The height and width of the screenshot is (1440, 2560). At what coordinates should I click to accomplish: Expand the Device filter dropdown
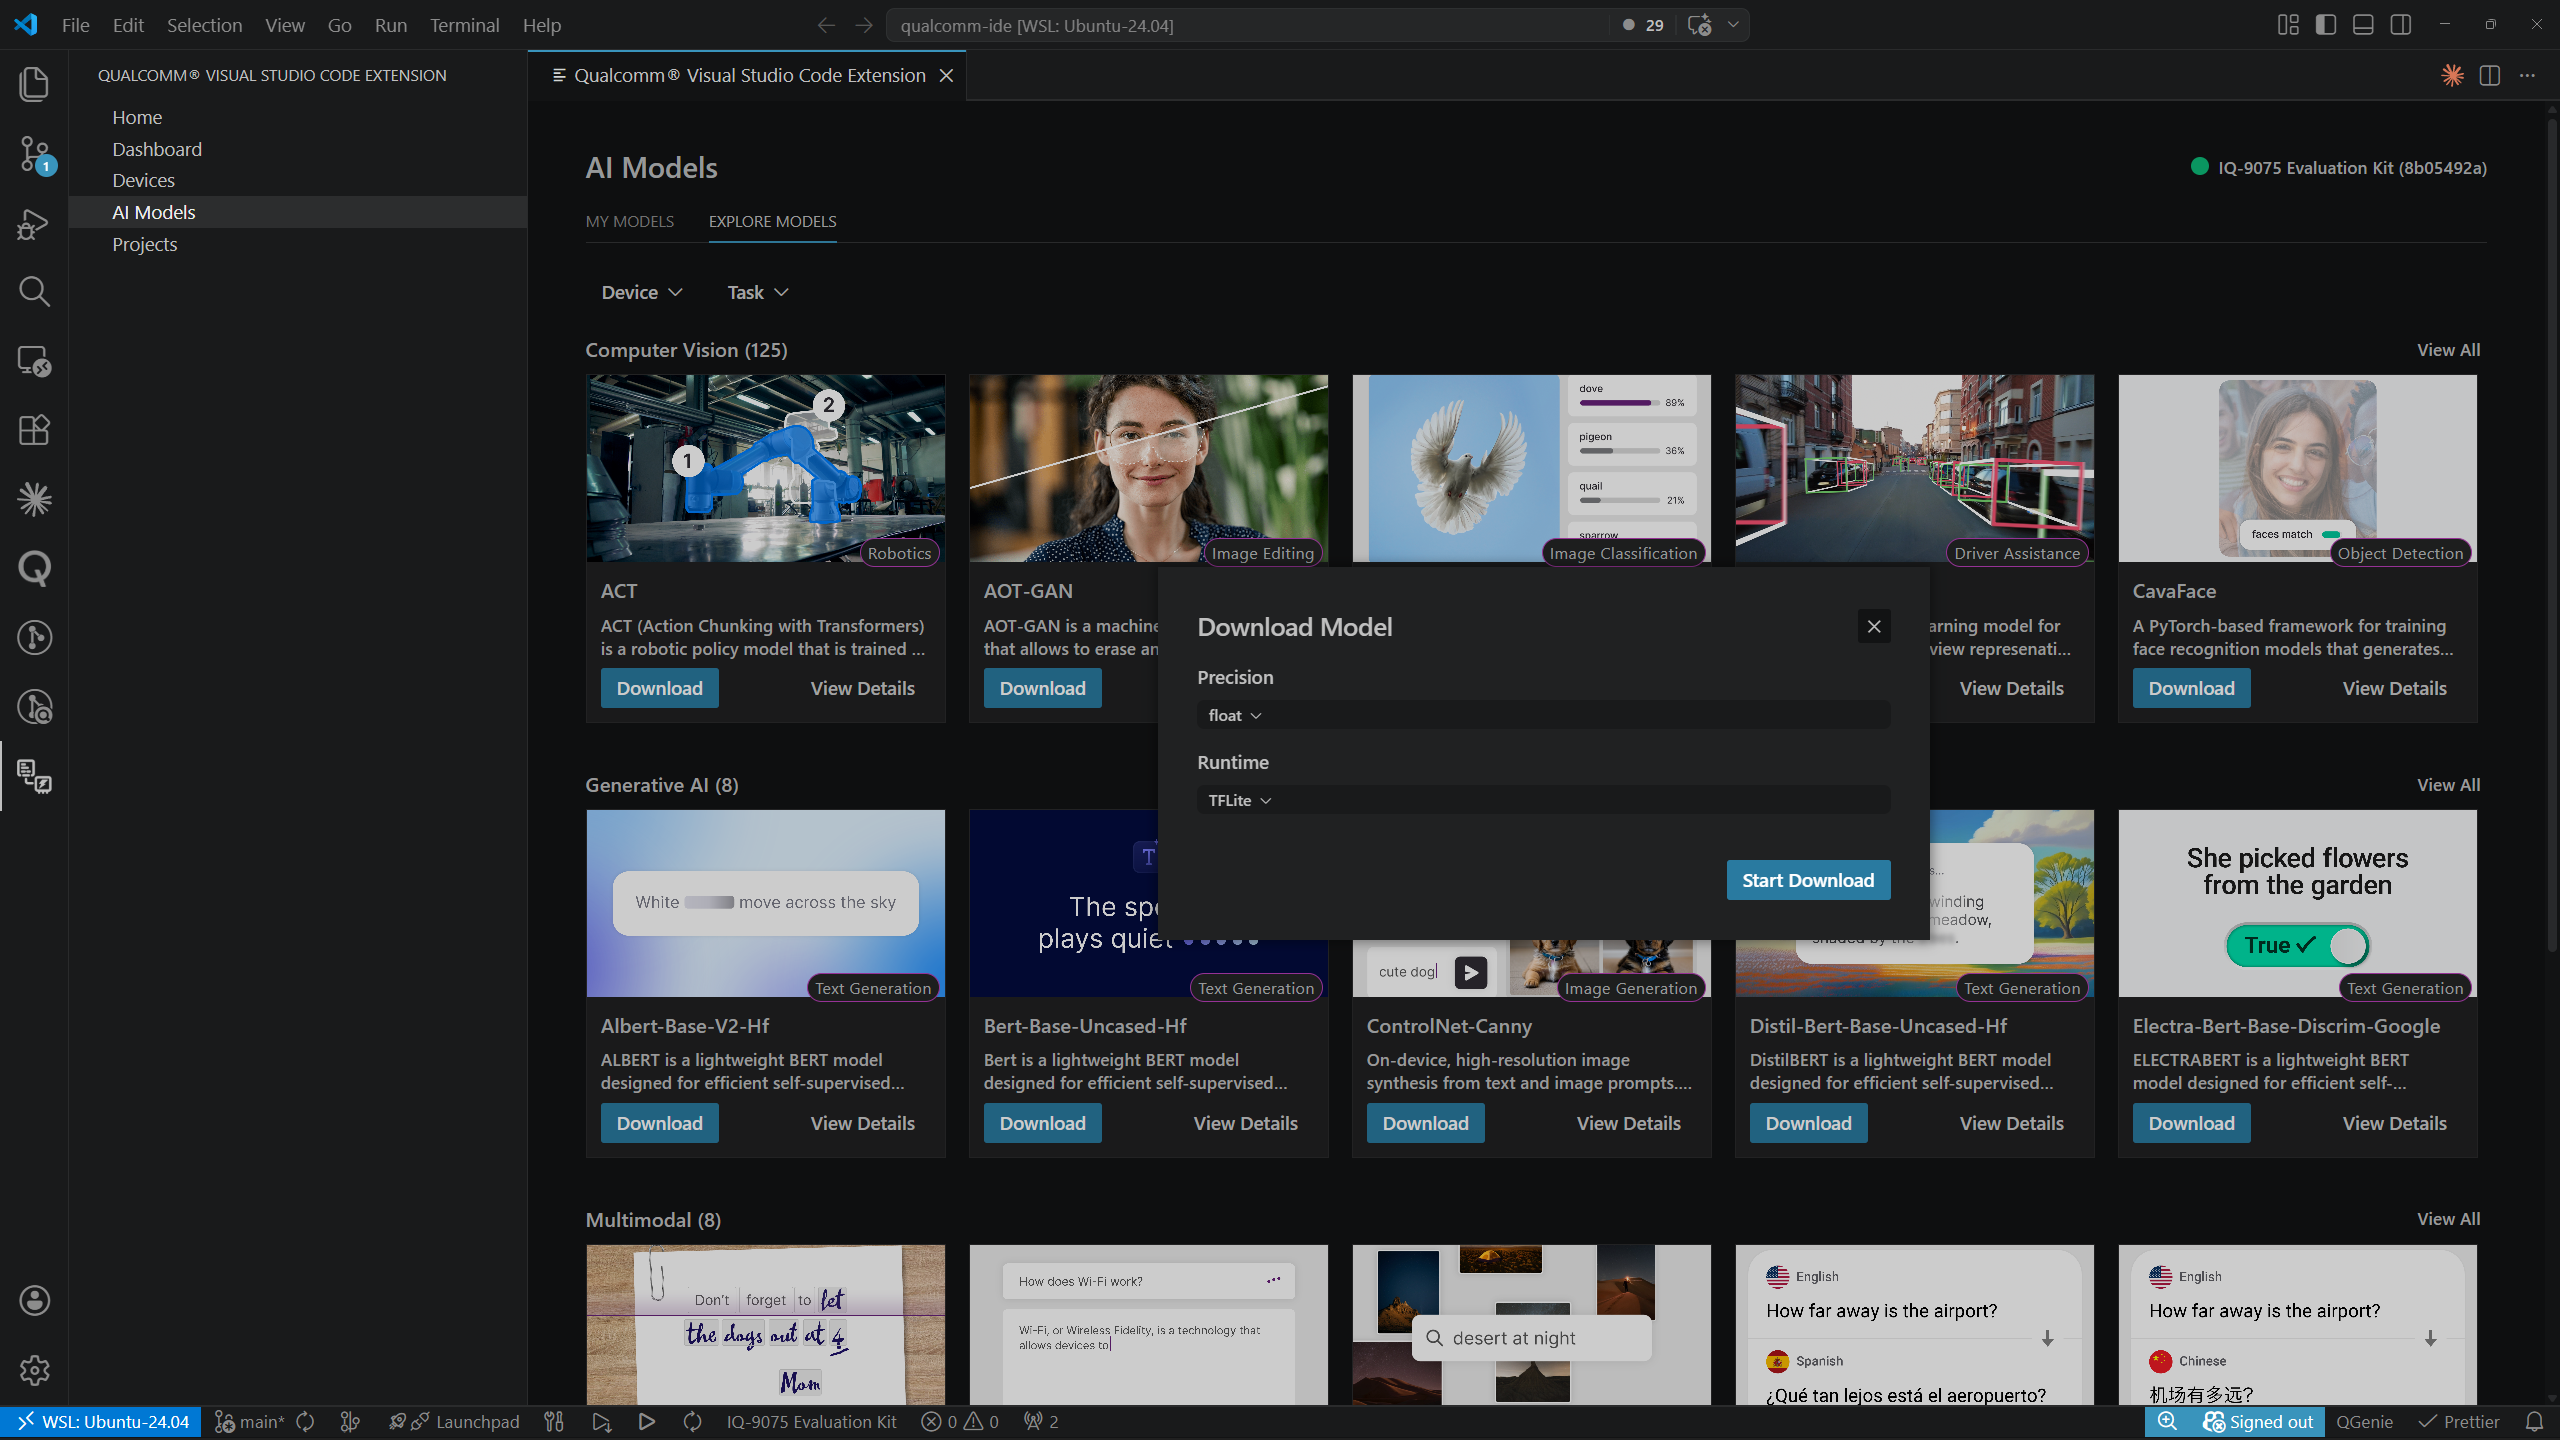[x=641, y=292]
